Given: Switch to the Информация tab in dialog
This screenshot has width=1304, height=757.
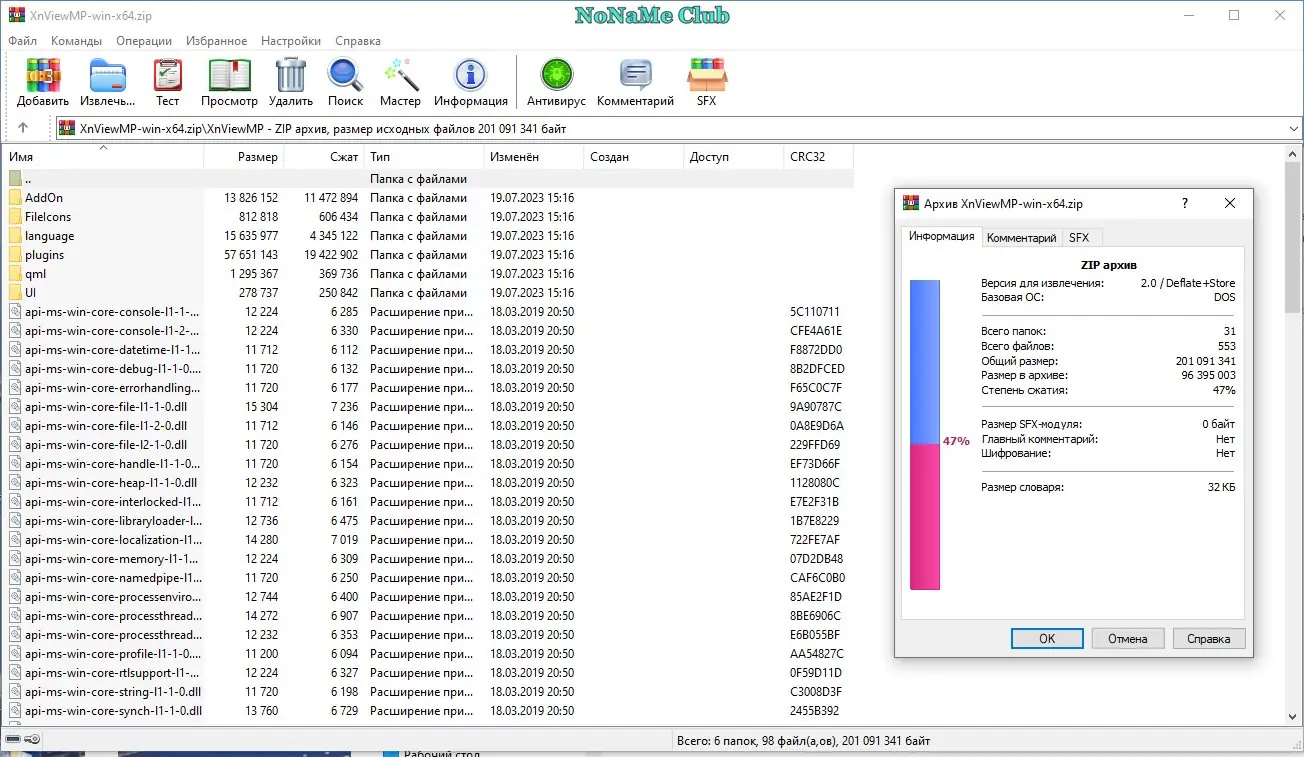Looking at the screenshot, I should (x=941, y=237).
